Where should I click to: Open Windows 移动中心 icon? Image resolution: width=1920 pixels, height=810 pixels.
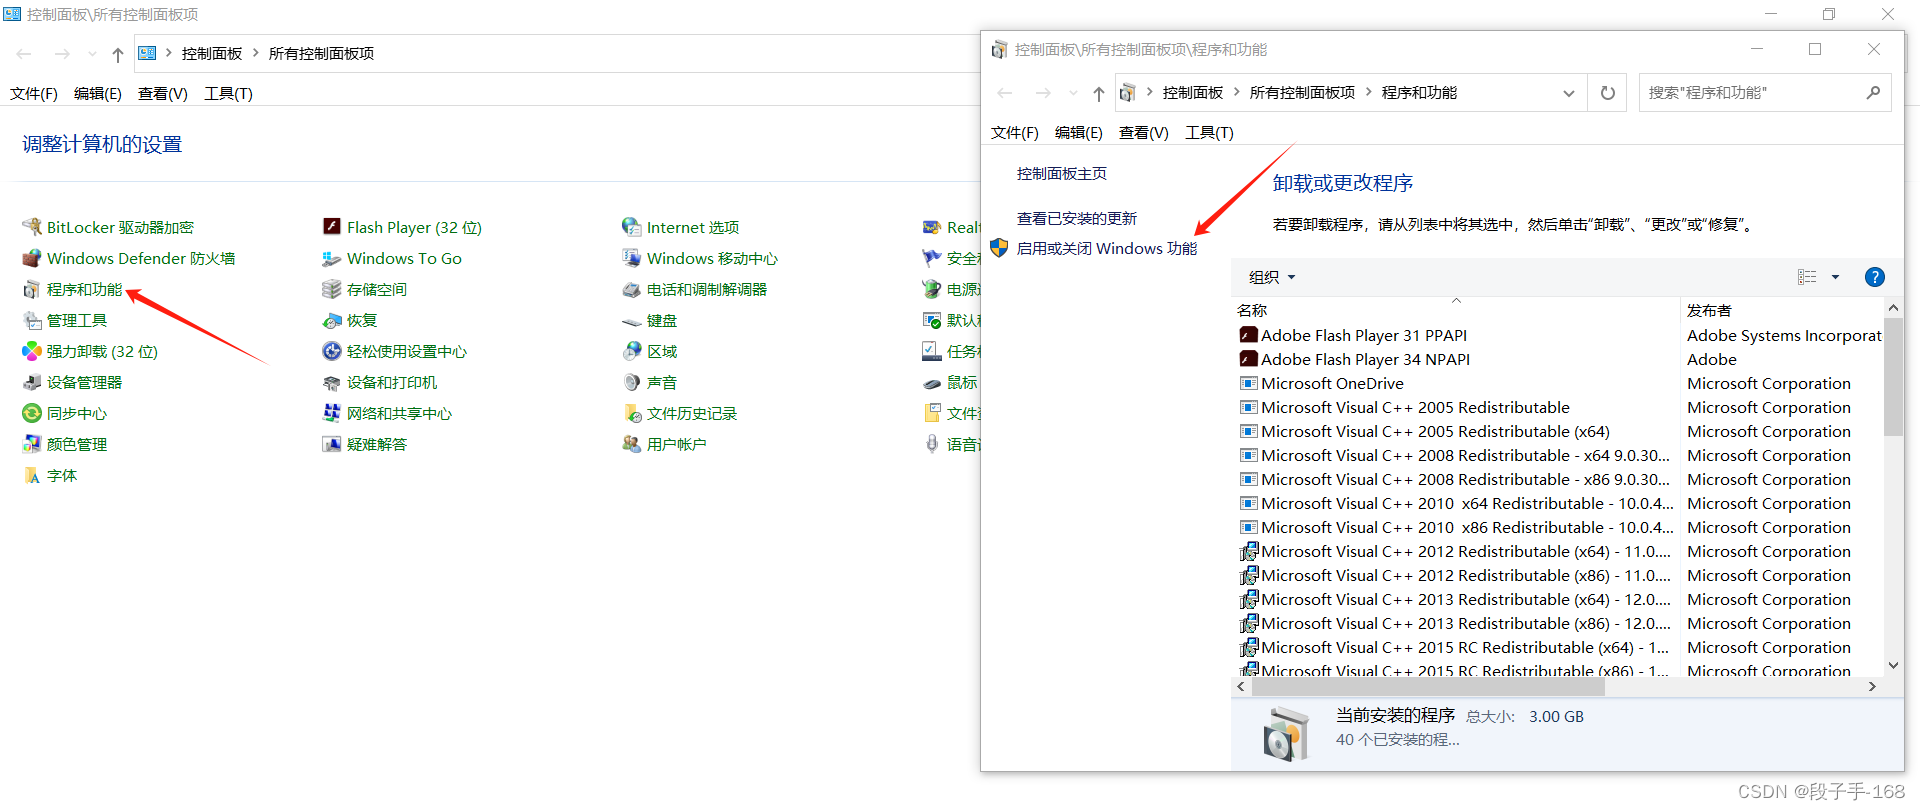coord(632,258)
